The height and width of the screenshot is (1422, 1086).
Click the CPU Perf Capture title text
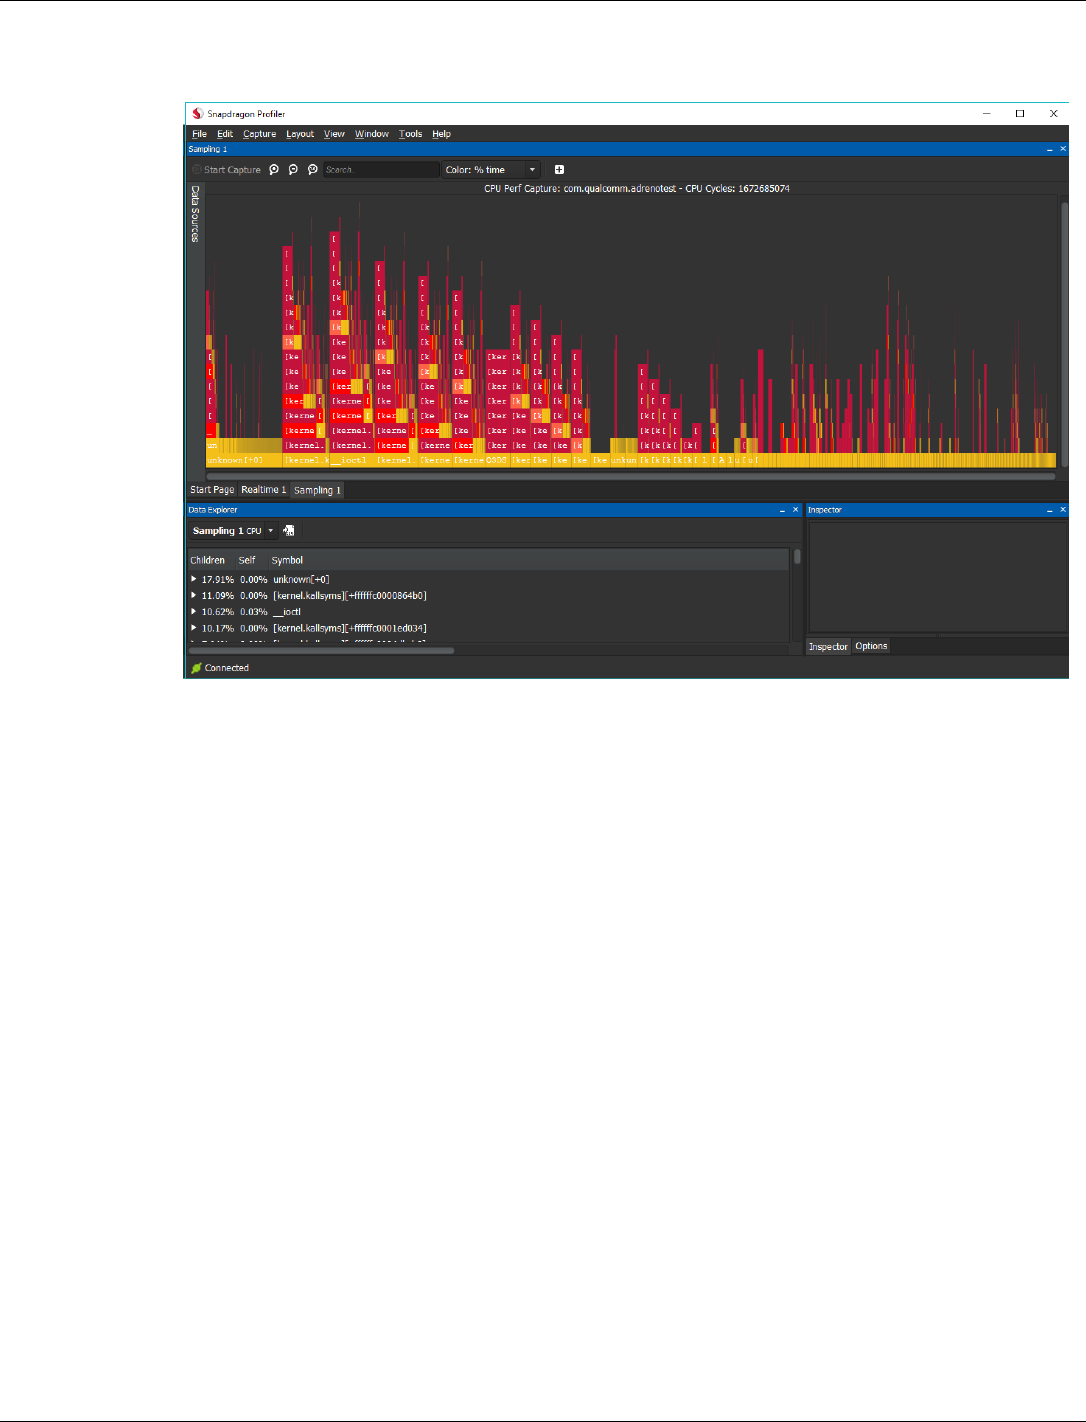pyautogui.click(x=636, y=189)
